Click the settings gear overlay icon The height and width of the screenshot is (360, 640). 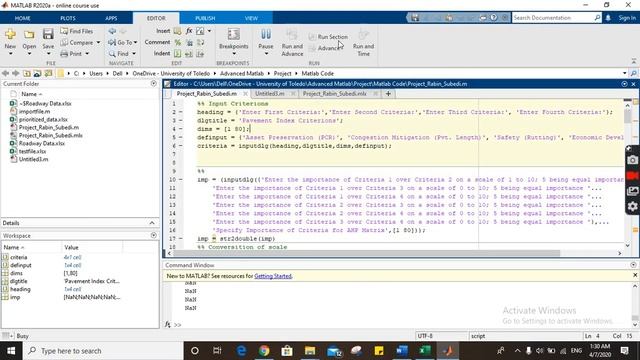click(x=632, y=207)
